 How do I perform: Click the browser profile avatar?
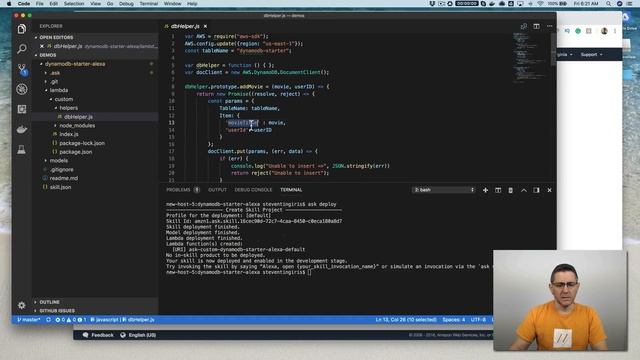click(x=604, y=31)
